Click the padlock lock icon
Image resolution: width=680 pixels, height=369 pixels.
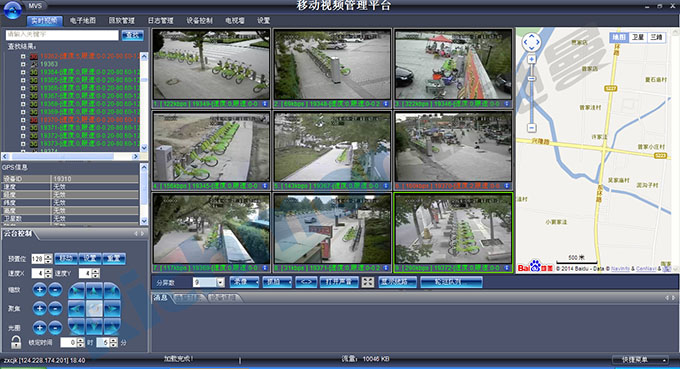(x=16, y=342)
